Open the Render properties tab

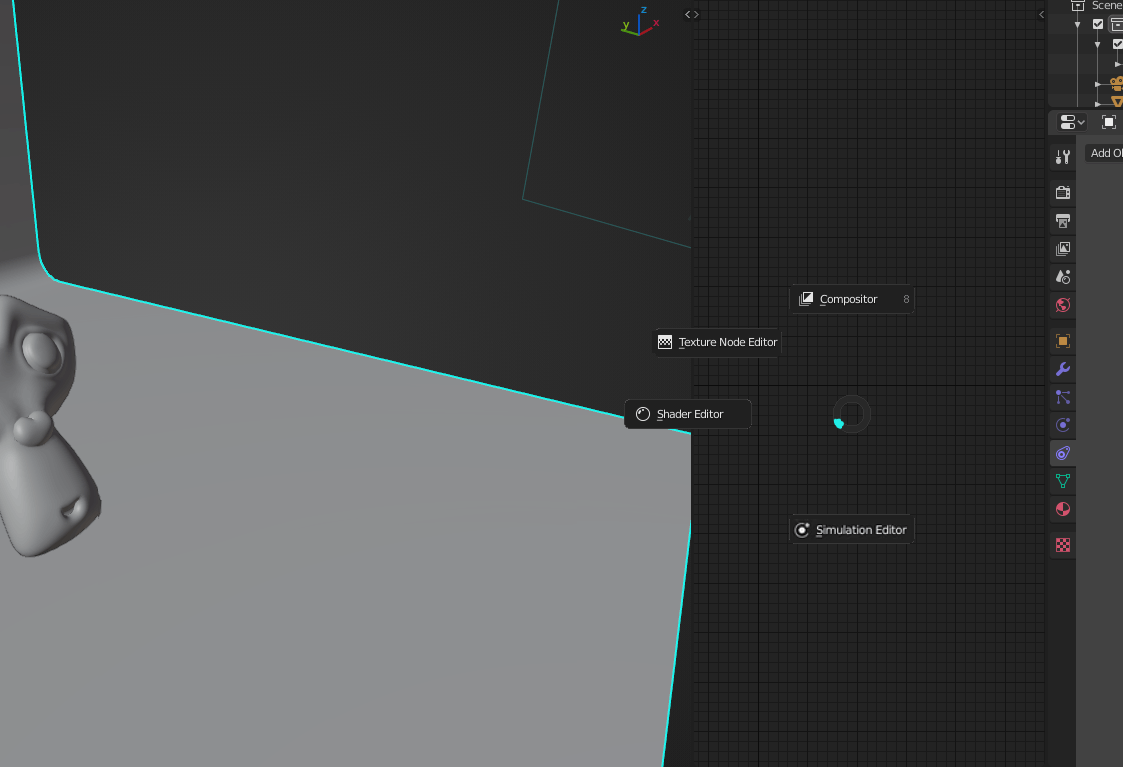tap(1063, 193)
